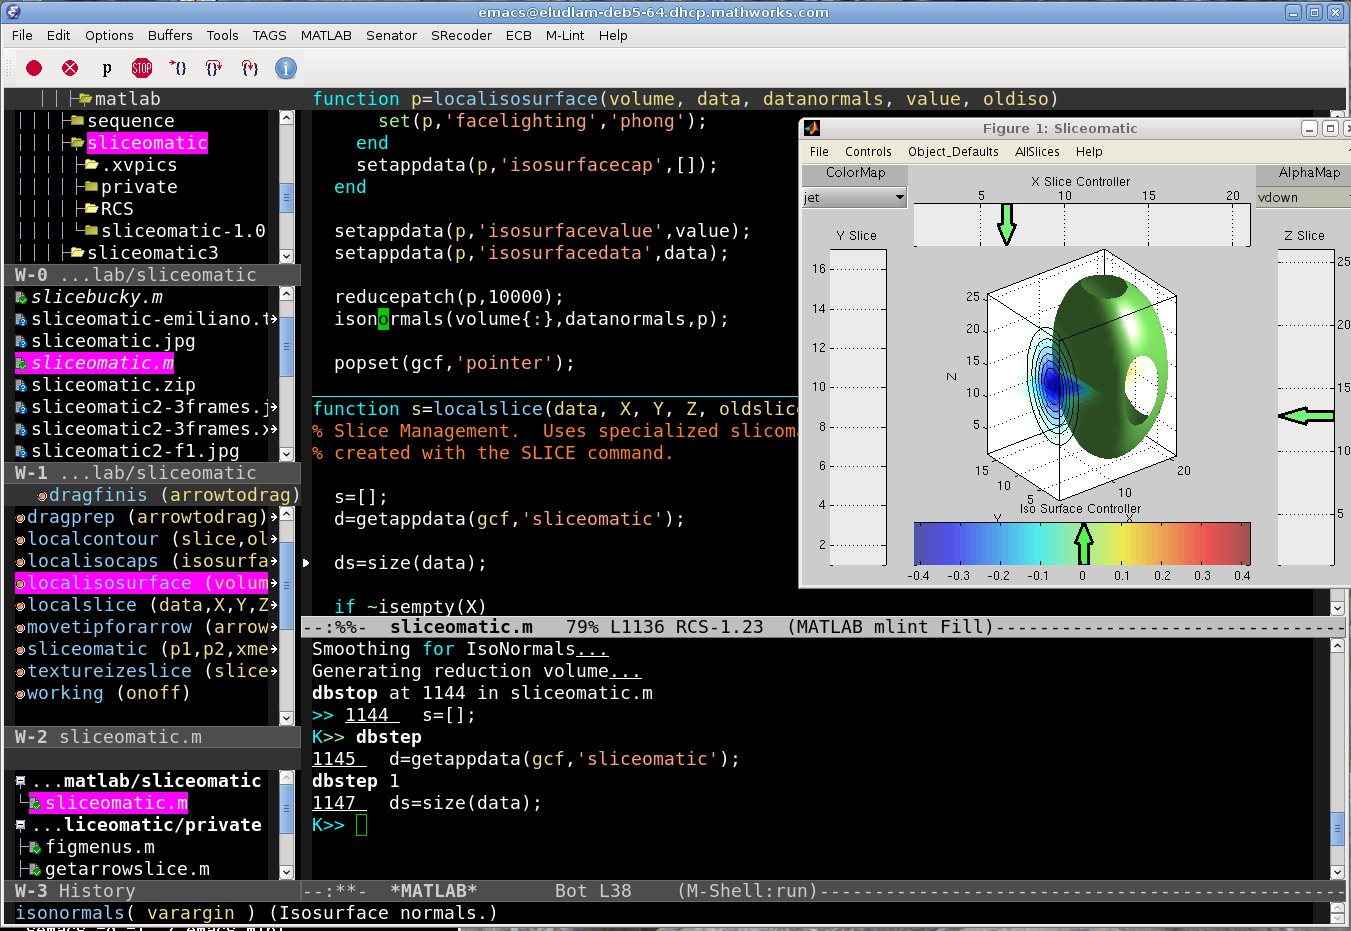
Task: Click the green X Slice Controller arrow
Action: pyautogui.click(x=1007, y=223)
